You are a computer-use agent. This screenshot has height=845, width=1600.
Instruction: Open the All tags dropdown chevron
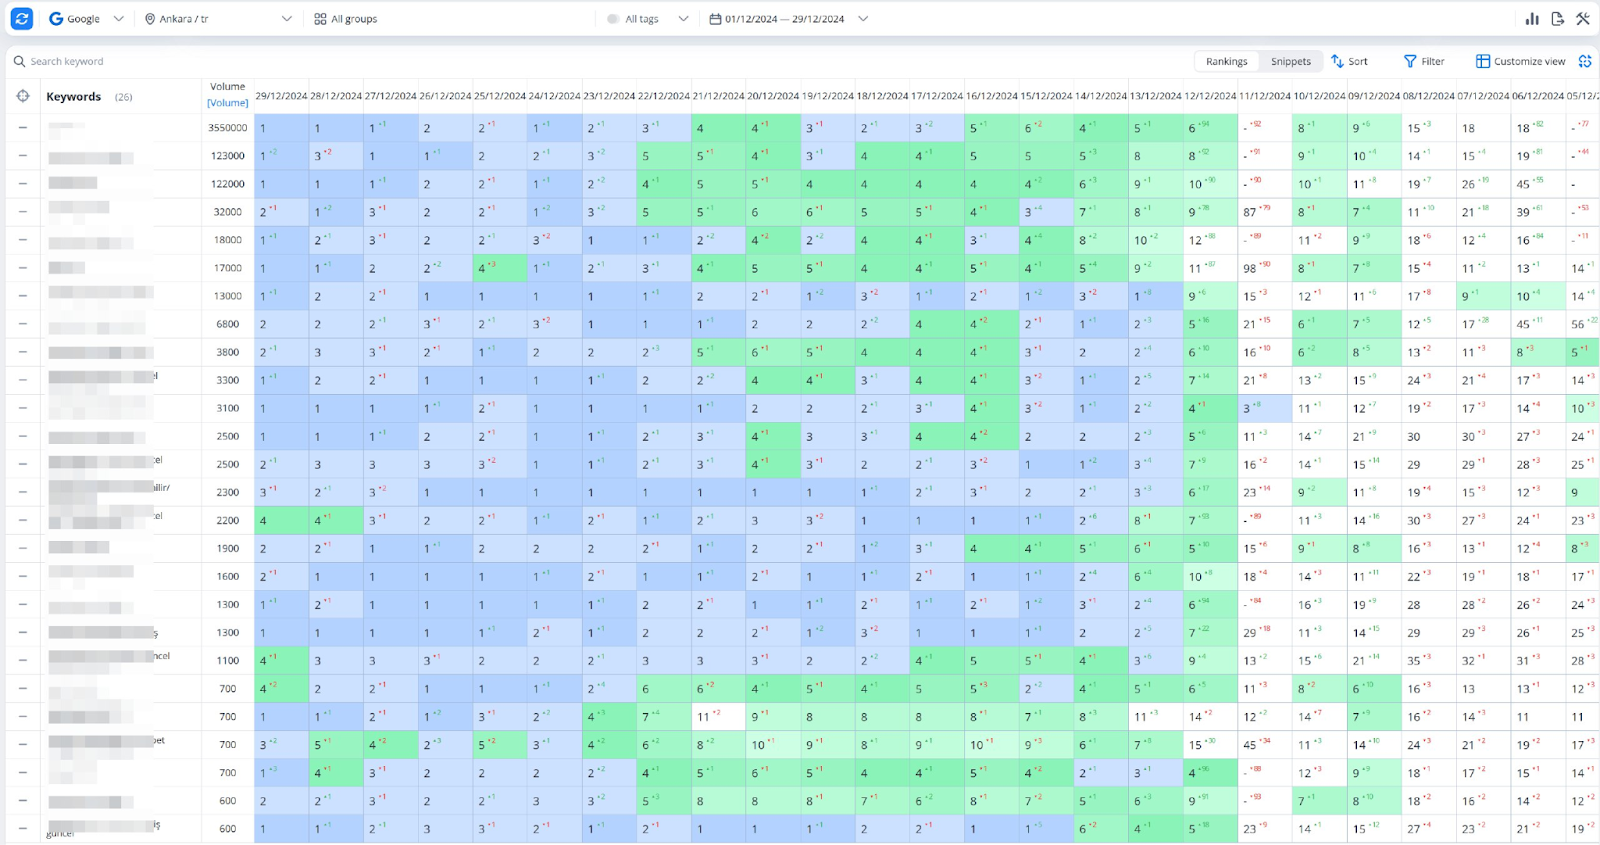[683, 18]
